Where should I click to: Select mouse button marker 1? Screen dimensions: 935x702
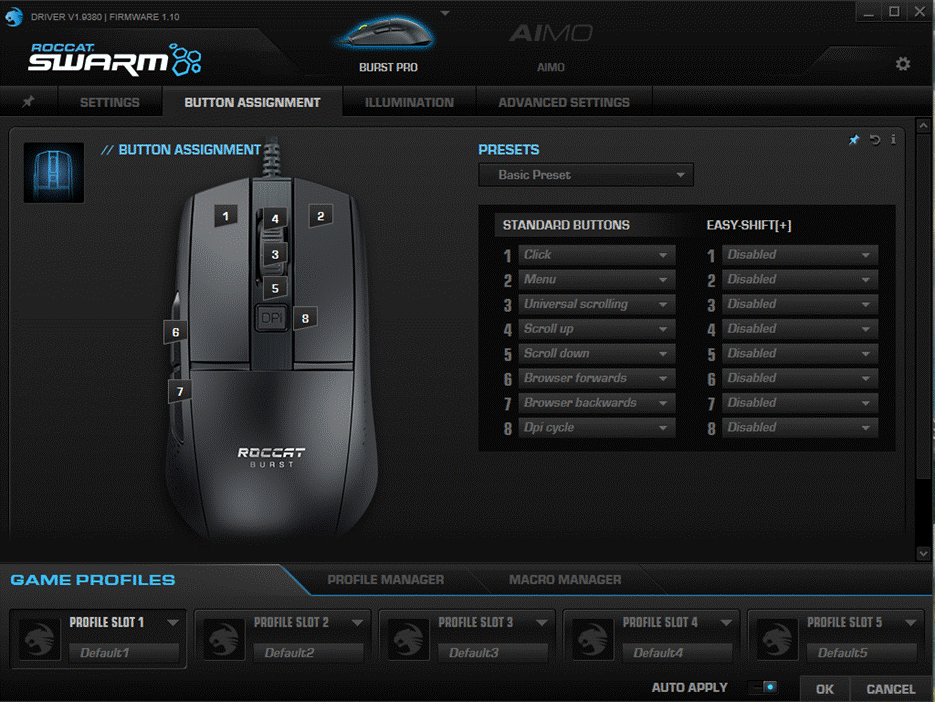(225, 216)
